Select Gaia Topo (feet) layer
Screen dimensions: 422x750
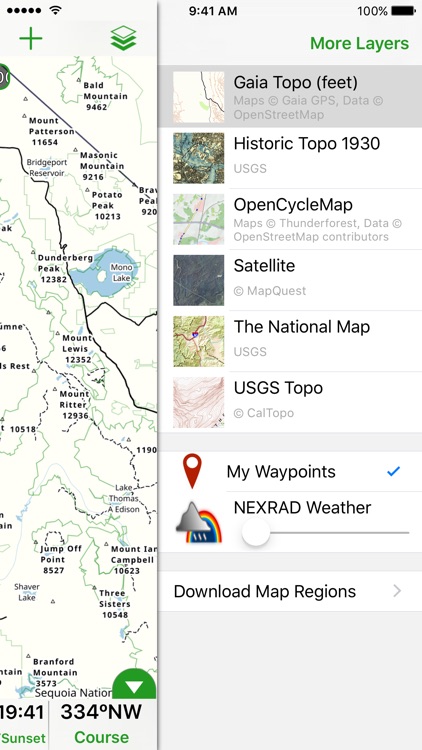(x=290, y=97)
